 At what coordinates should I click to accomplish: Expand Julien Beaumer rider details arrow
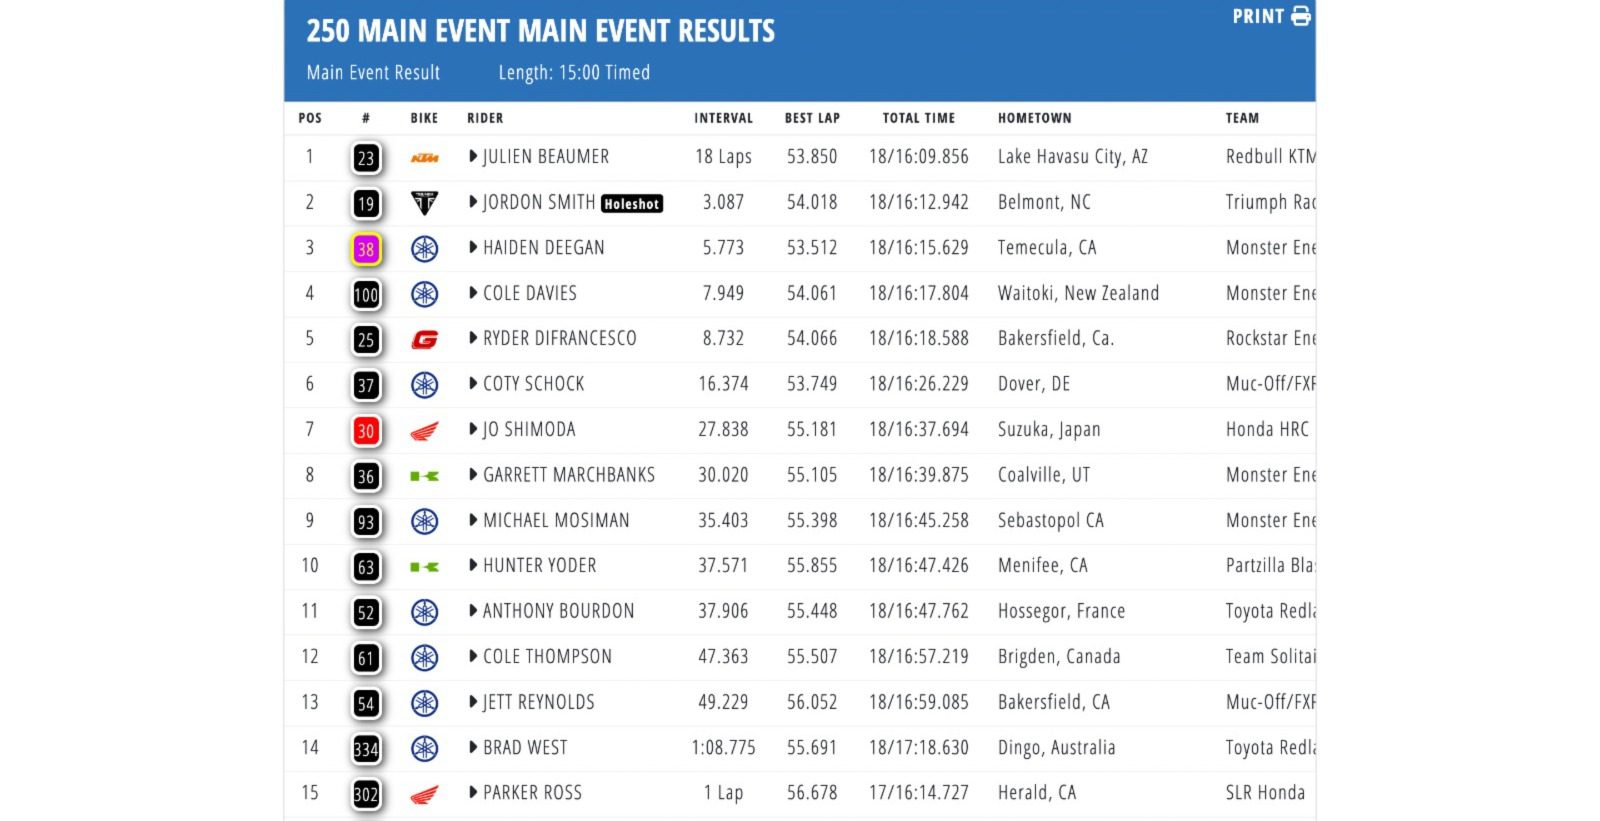tap(473, 157)
